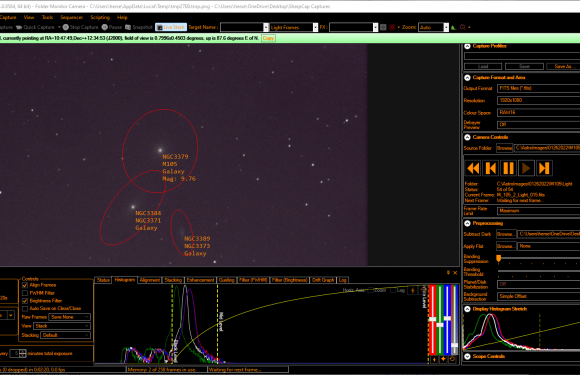Toggle the Live Stack button
This screenshot has height=375, width=580.
(x=171, y=27)
